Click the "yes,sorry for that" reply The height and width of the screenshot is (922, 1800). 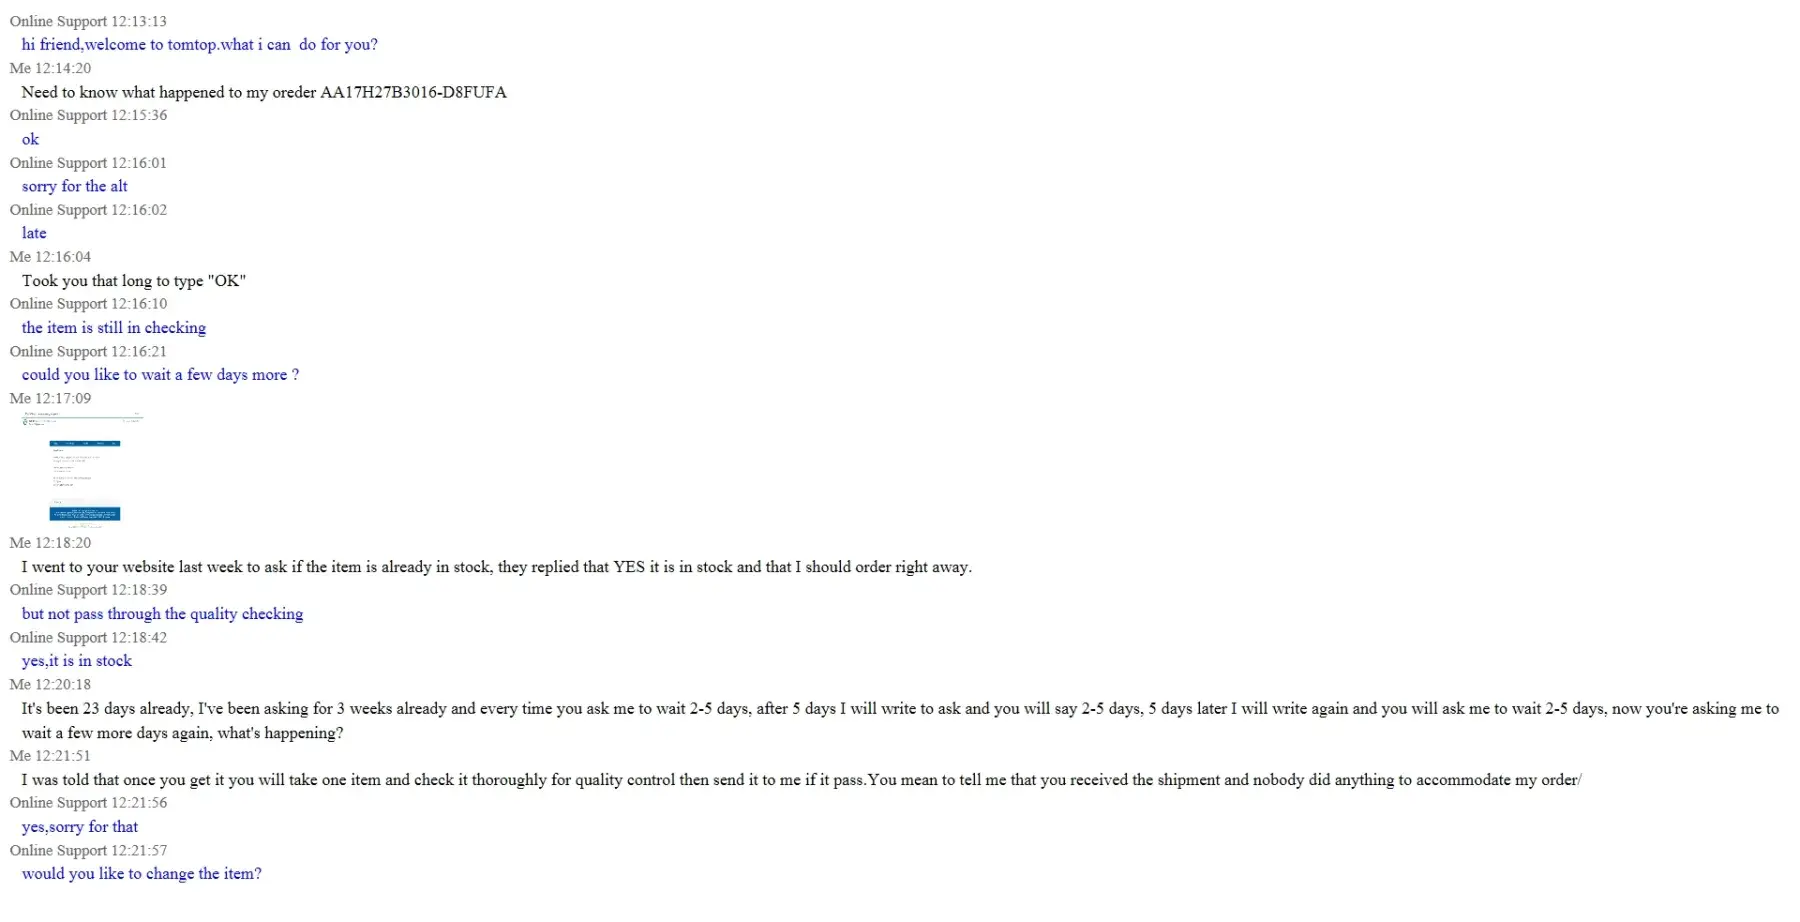coord(80,827)
